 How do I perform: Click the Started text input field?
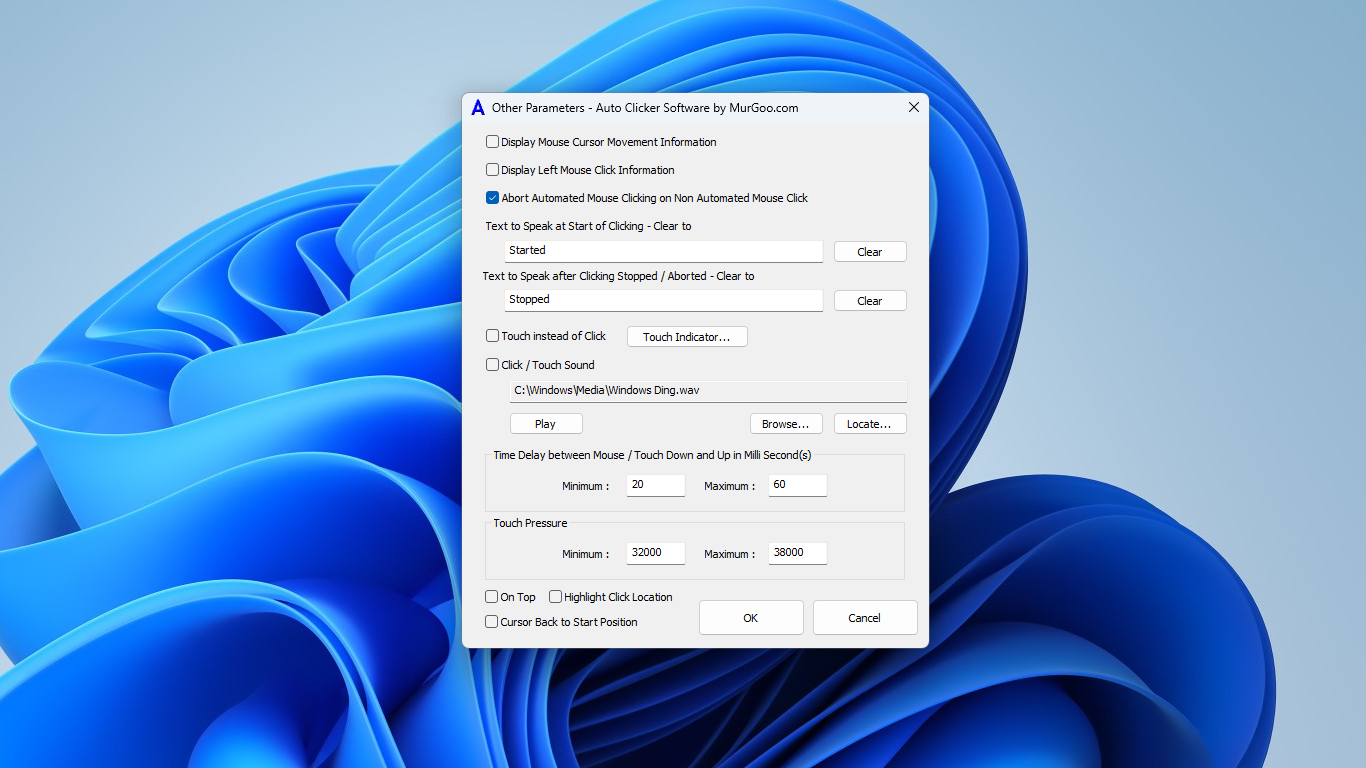[x=663, y=251]
